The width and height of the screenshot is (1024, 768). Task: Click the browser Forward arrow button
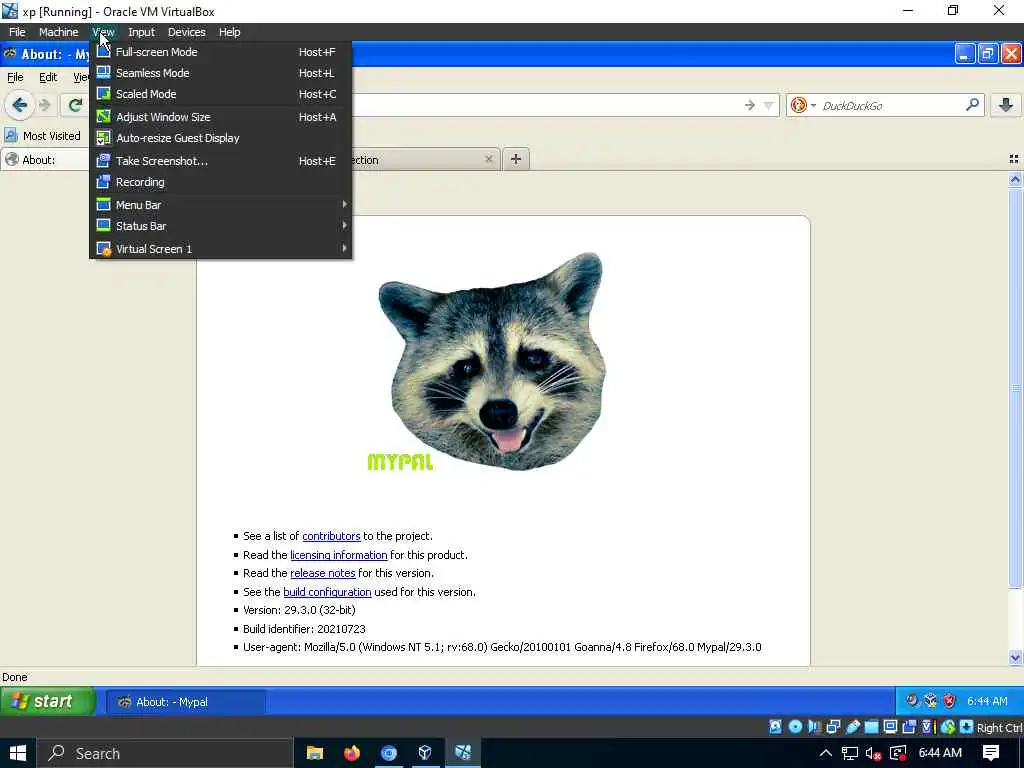click(x=45, y=105)
